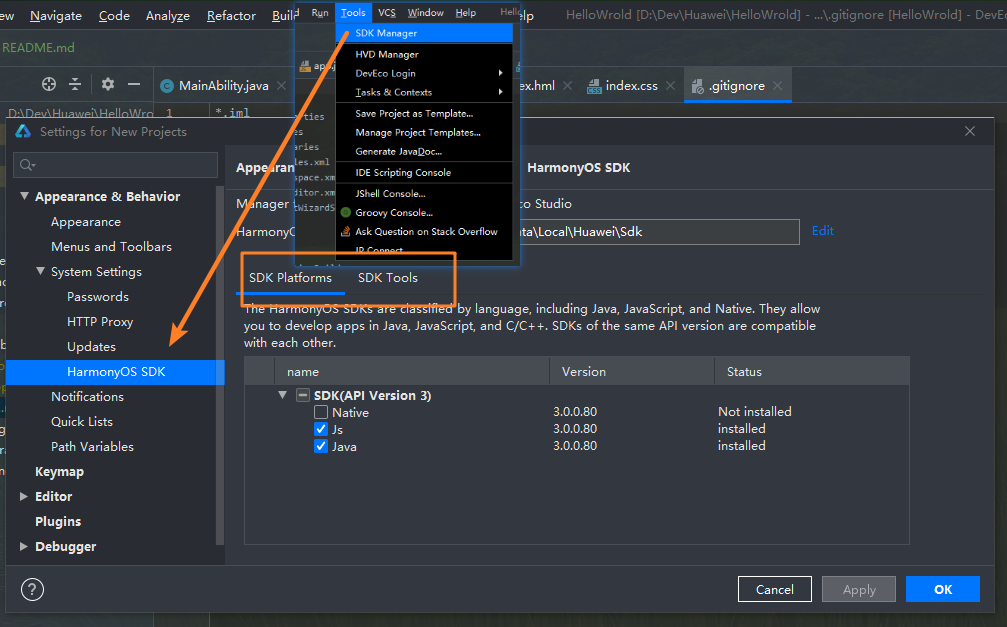Expand the Editor settings node
This screenshot has height=627, width=1007.
[x=24, y=496]
